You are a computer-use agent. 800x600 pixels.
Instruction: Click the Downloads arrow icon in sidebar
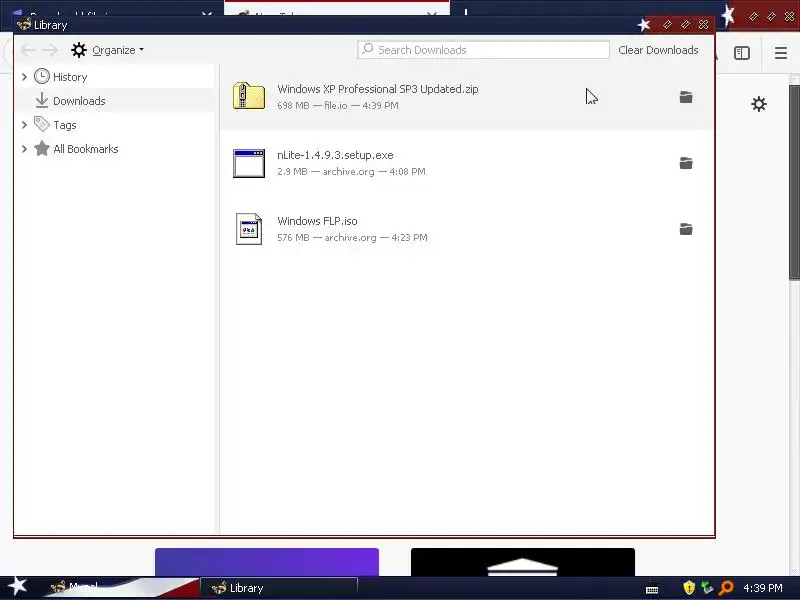click(x=42, y=101)
